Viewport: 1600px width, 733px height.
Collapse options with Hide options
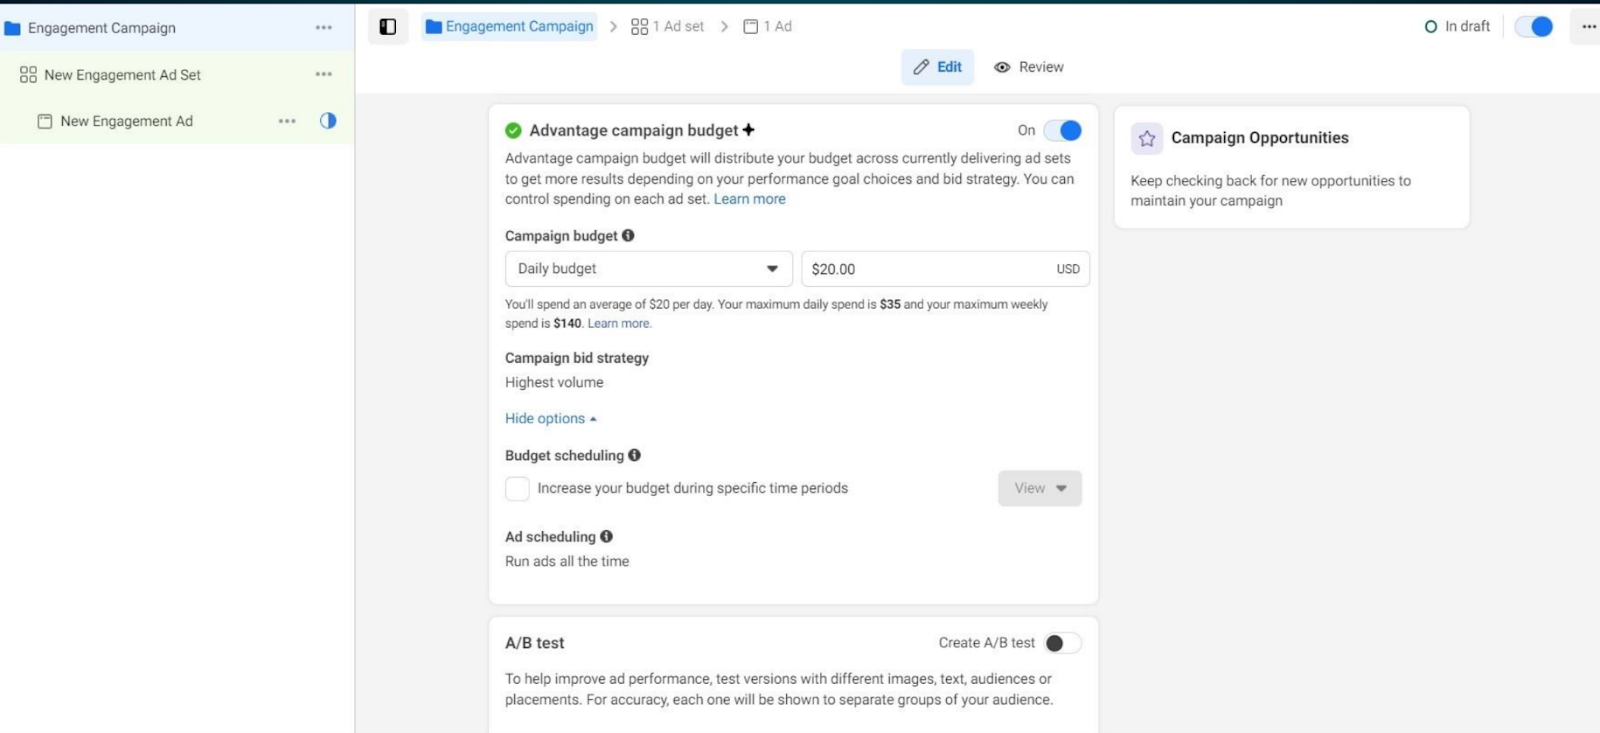point(550,419)
